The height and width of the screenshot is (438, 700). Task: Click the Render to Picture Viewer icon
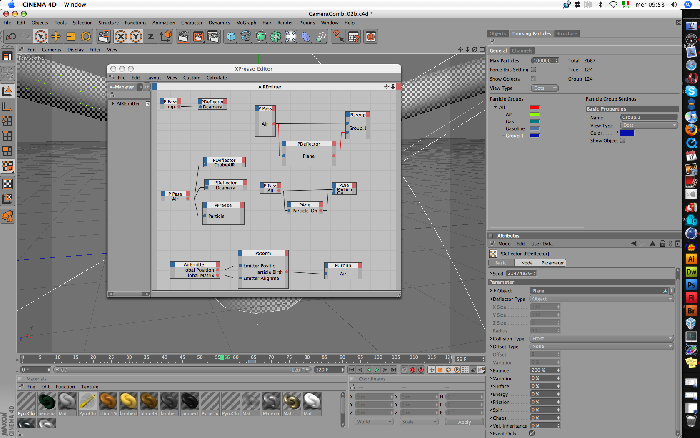tap(198, 36)
